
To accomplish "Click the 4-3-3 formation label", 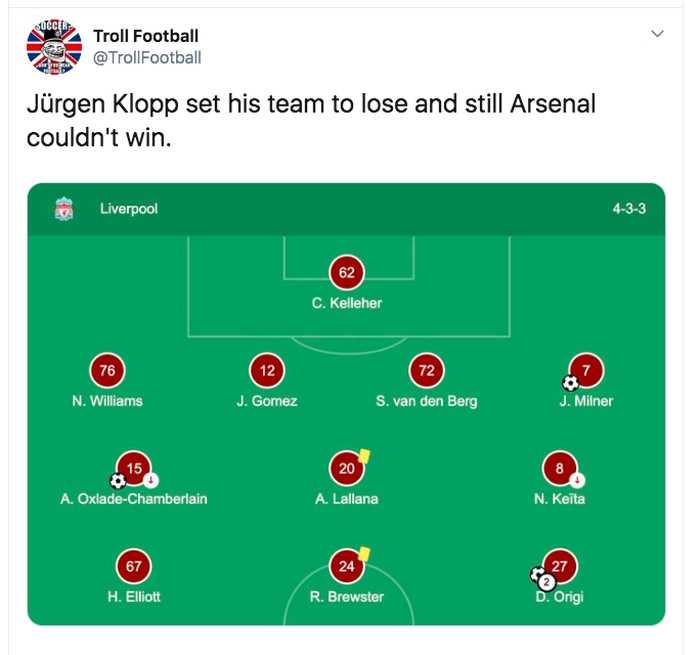I will pyautogui.click(x=630, y=210).
